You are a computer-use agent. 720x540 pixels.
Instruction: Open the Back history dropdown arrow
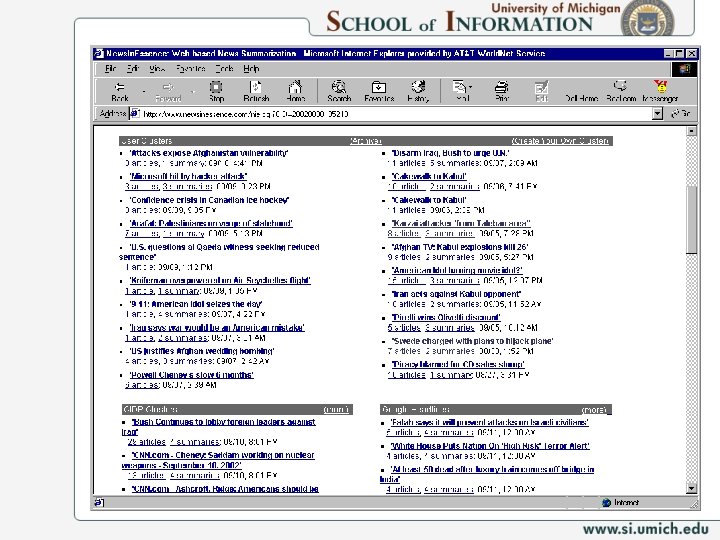click(144, 91)
